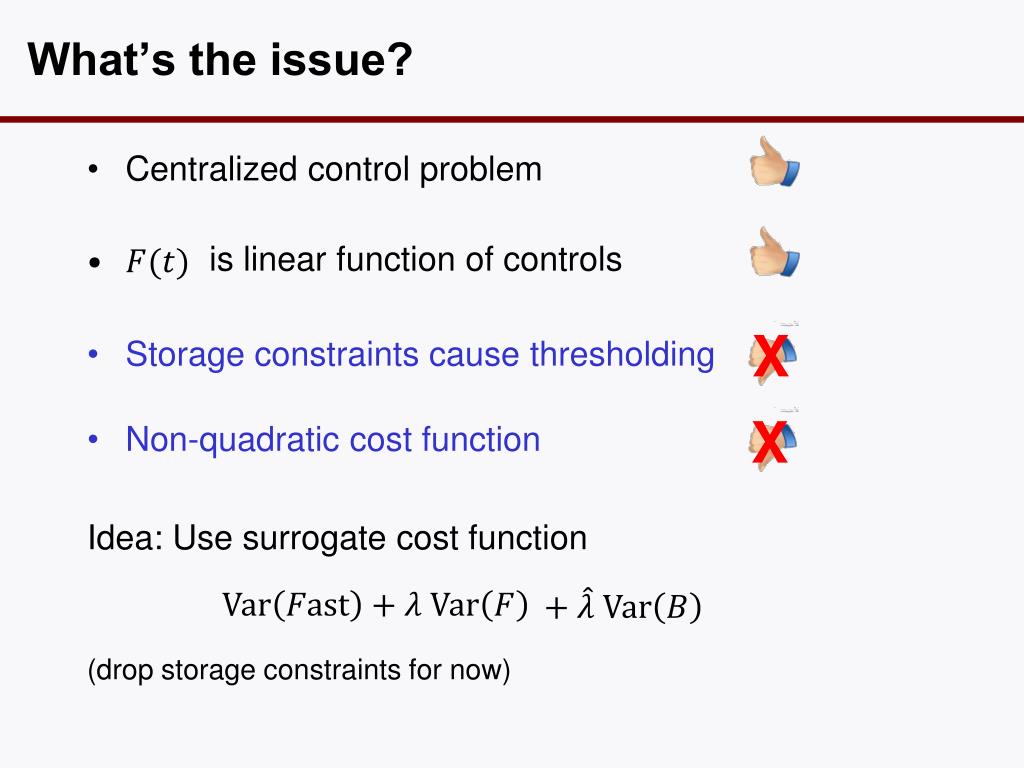Click the Var(B) term with lambda-hat
This screenshot has height=768, width=1024.
pos(639,605)
